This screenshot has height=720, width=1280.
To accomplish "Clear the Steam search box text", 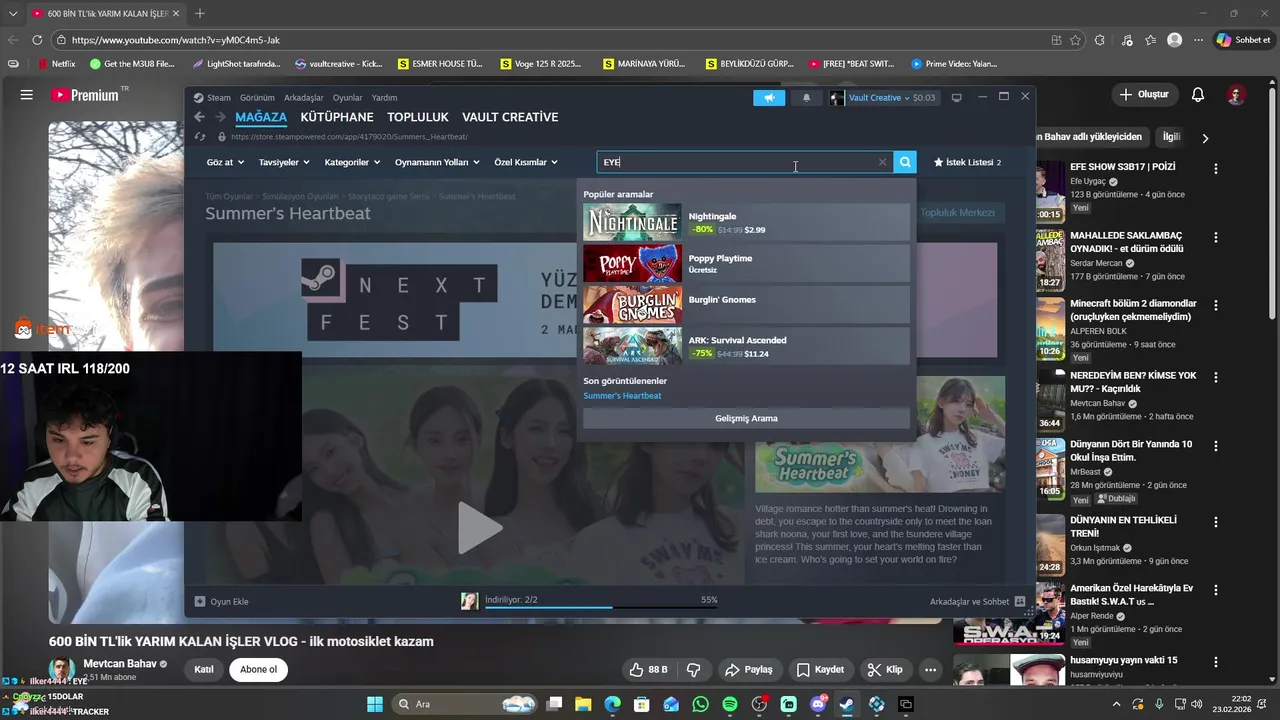I will [882, 162].
